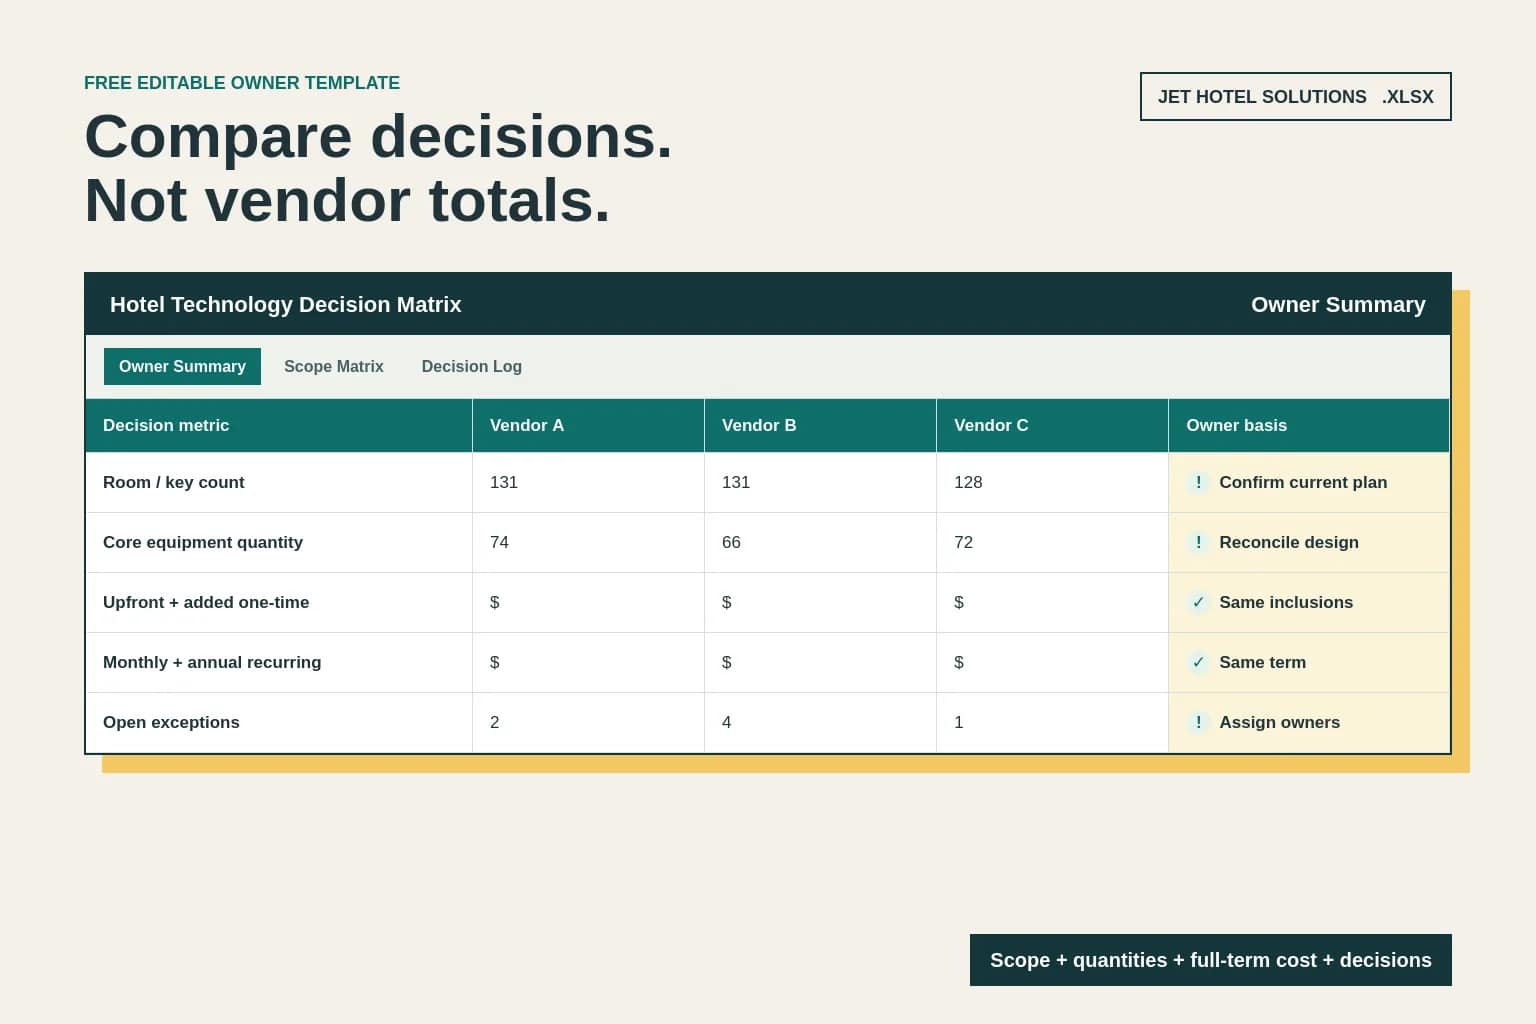Screen dimensions: 1536x1024
Task: Click the Same inclusions text
Action: tap(1286, 602)
